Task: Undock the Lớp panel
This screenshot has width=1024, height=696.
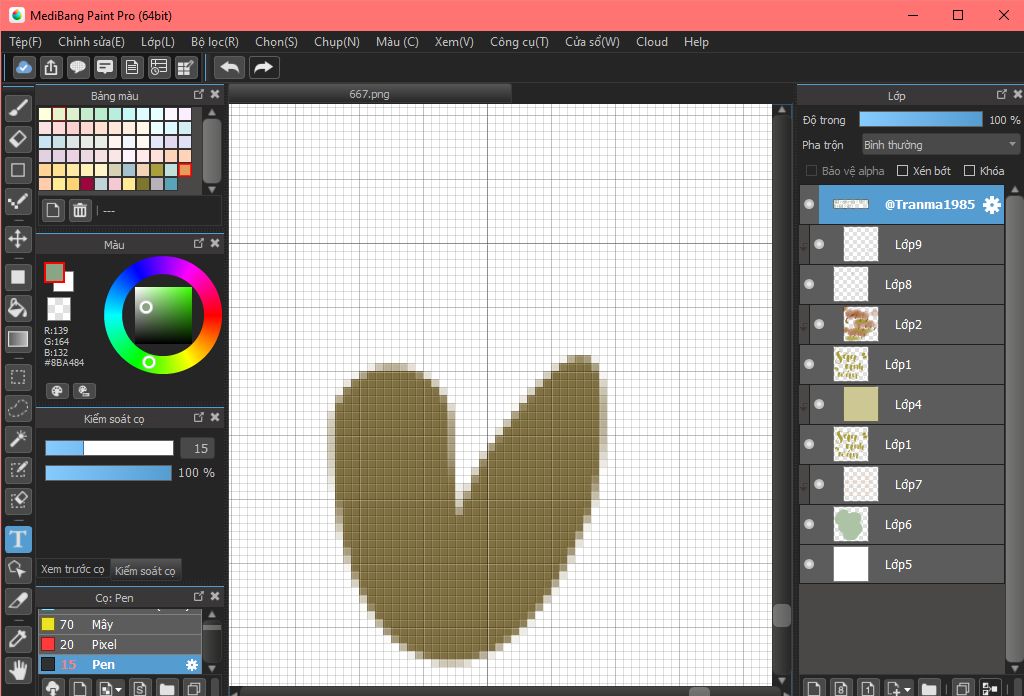Action: tap(1002, 95)
